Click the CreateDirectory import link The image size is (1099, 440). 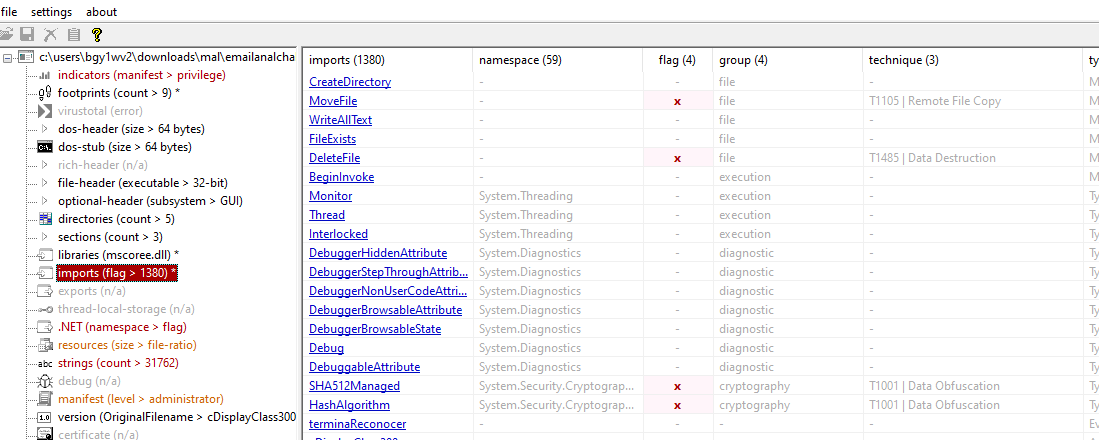(x=349, y=82)
